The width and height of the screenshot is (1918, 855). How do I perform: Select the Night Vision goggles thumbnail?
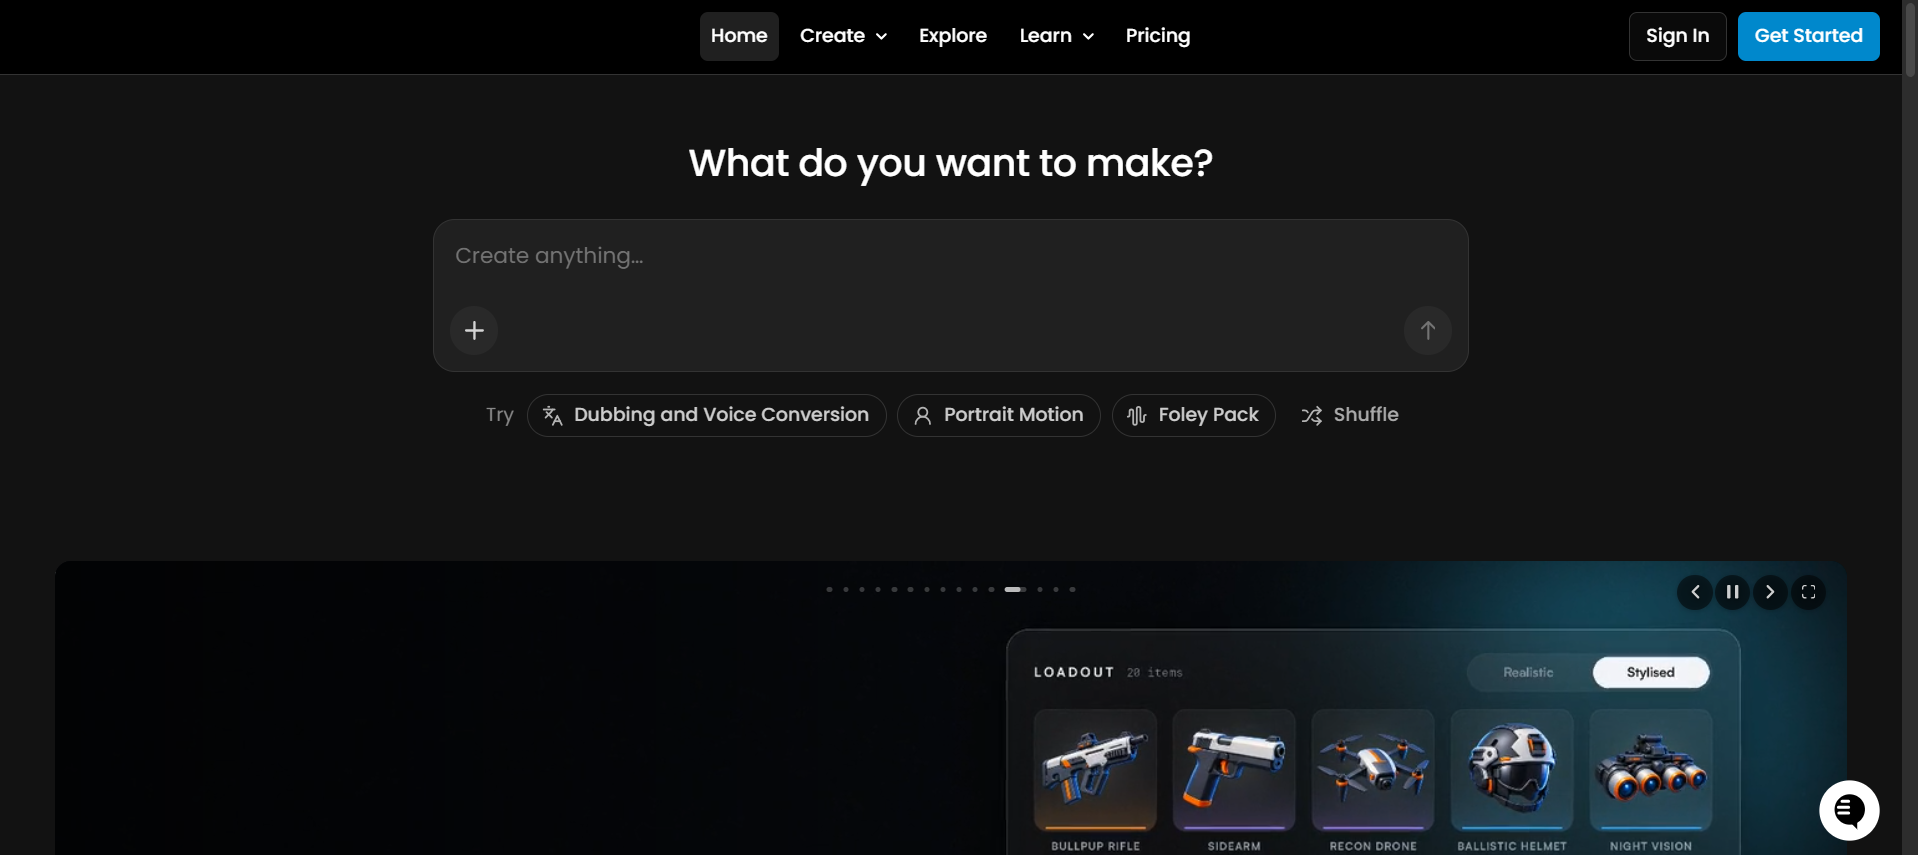[x=1651, y=770]
